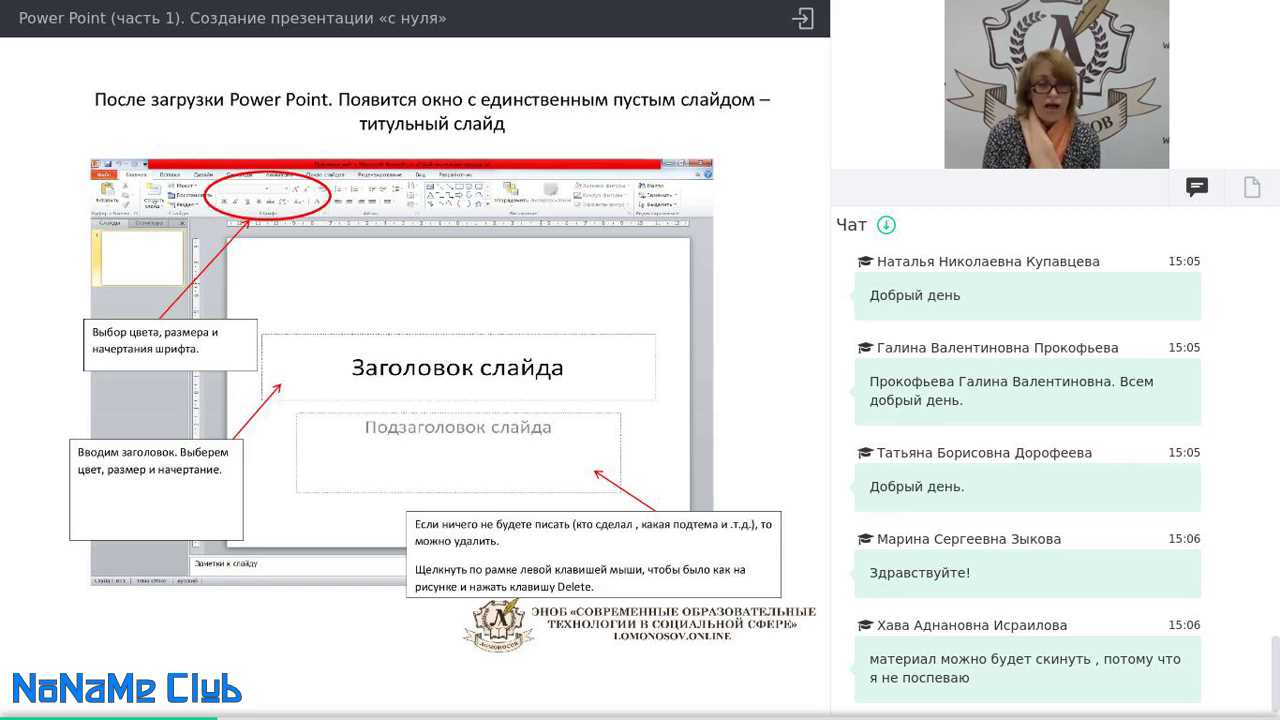The width and height of the screenshot is (1280, 720).
Task: Click the graduation cap beside Хава Аднановна Исраилова
Action: [x=865, y=626]
